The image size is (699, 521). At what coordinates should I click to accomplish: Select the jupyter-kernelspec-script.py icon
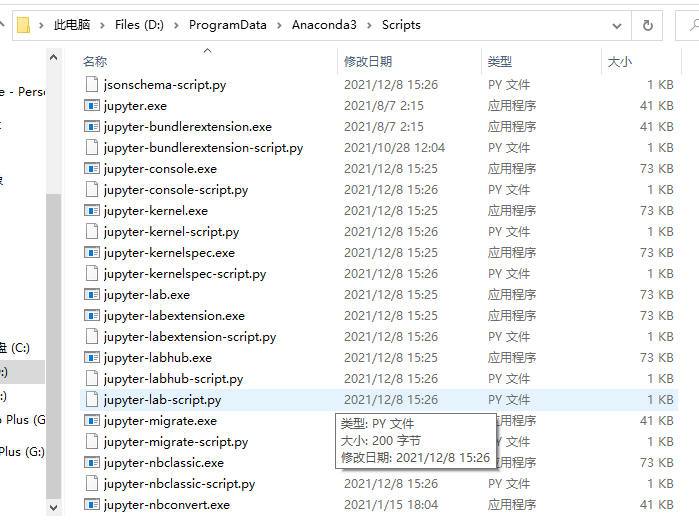click(92, 273)
